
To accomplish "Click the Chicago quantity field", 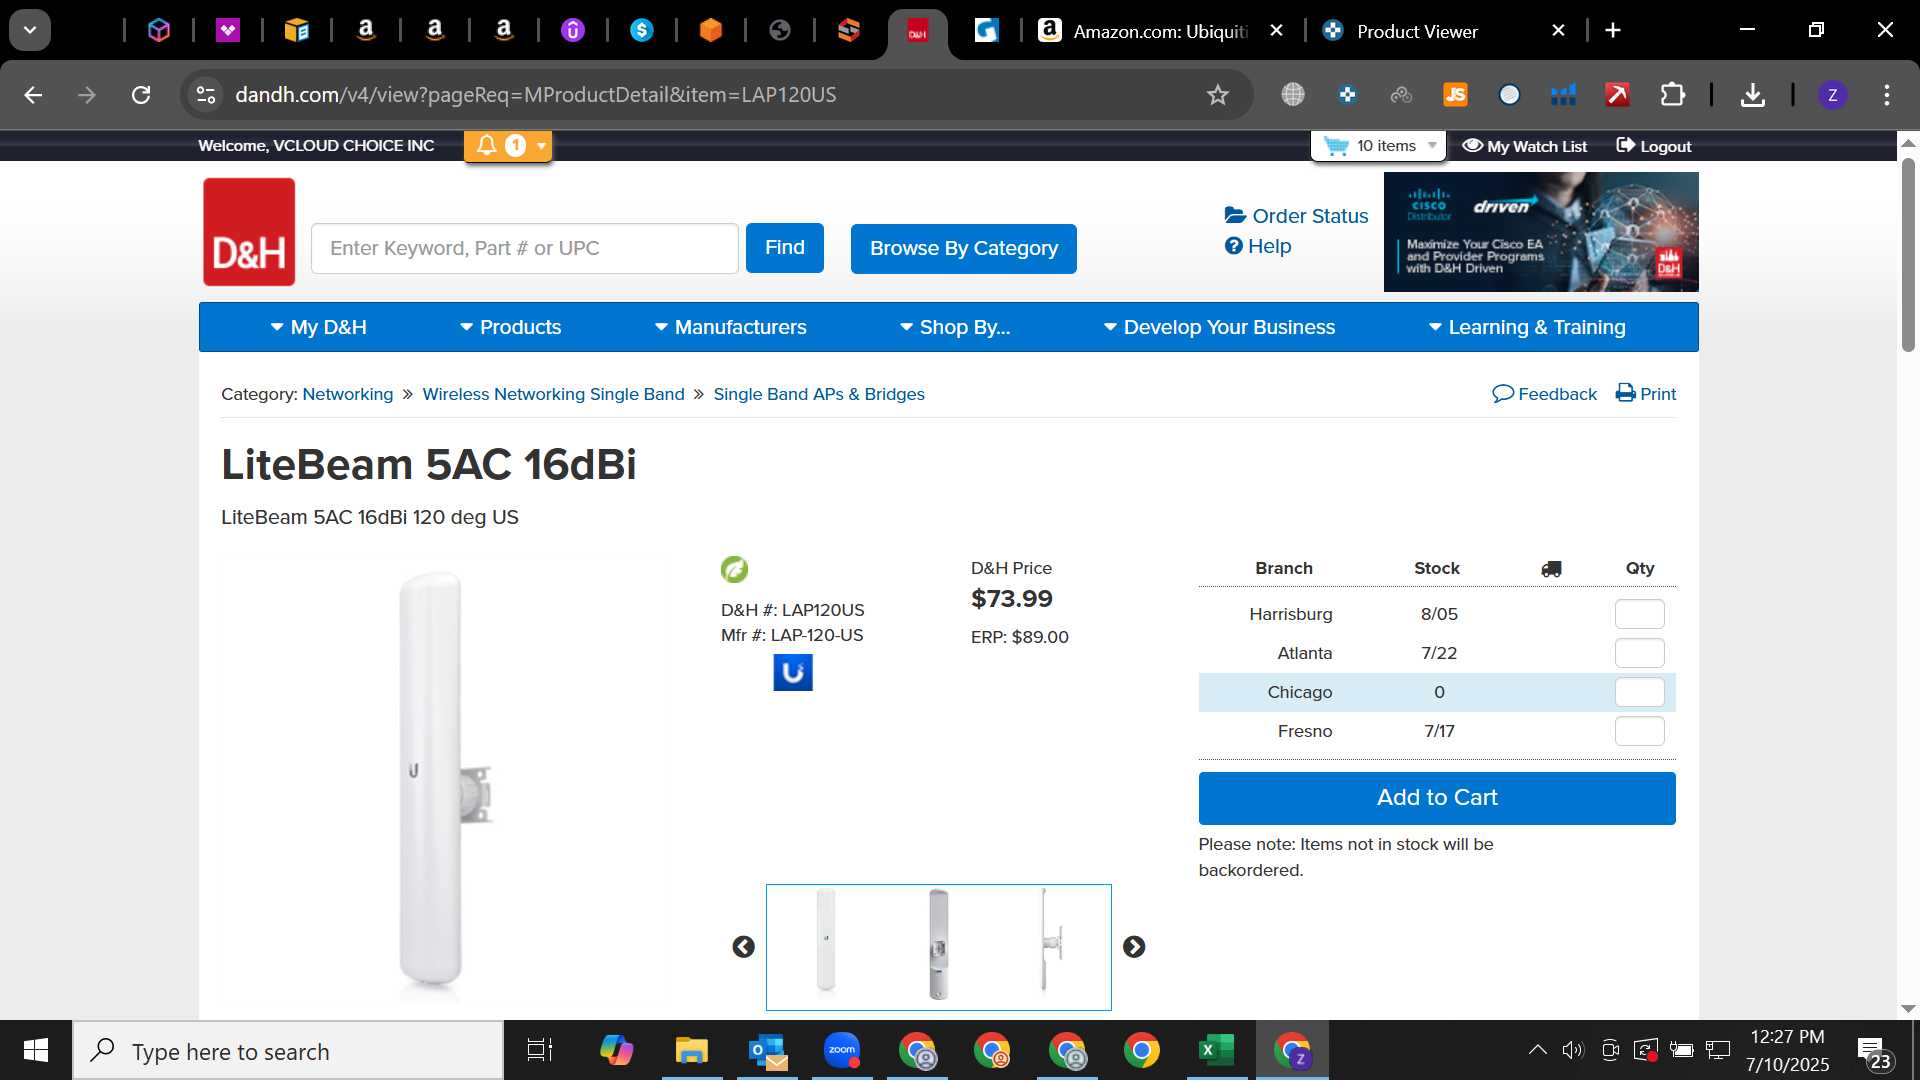I will click(x=1639, y=692).
